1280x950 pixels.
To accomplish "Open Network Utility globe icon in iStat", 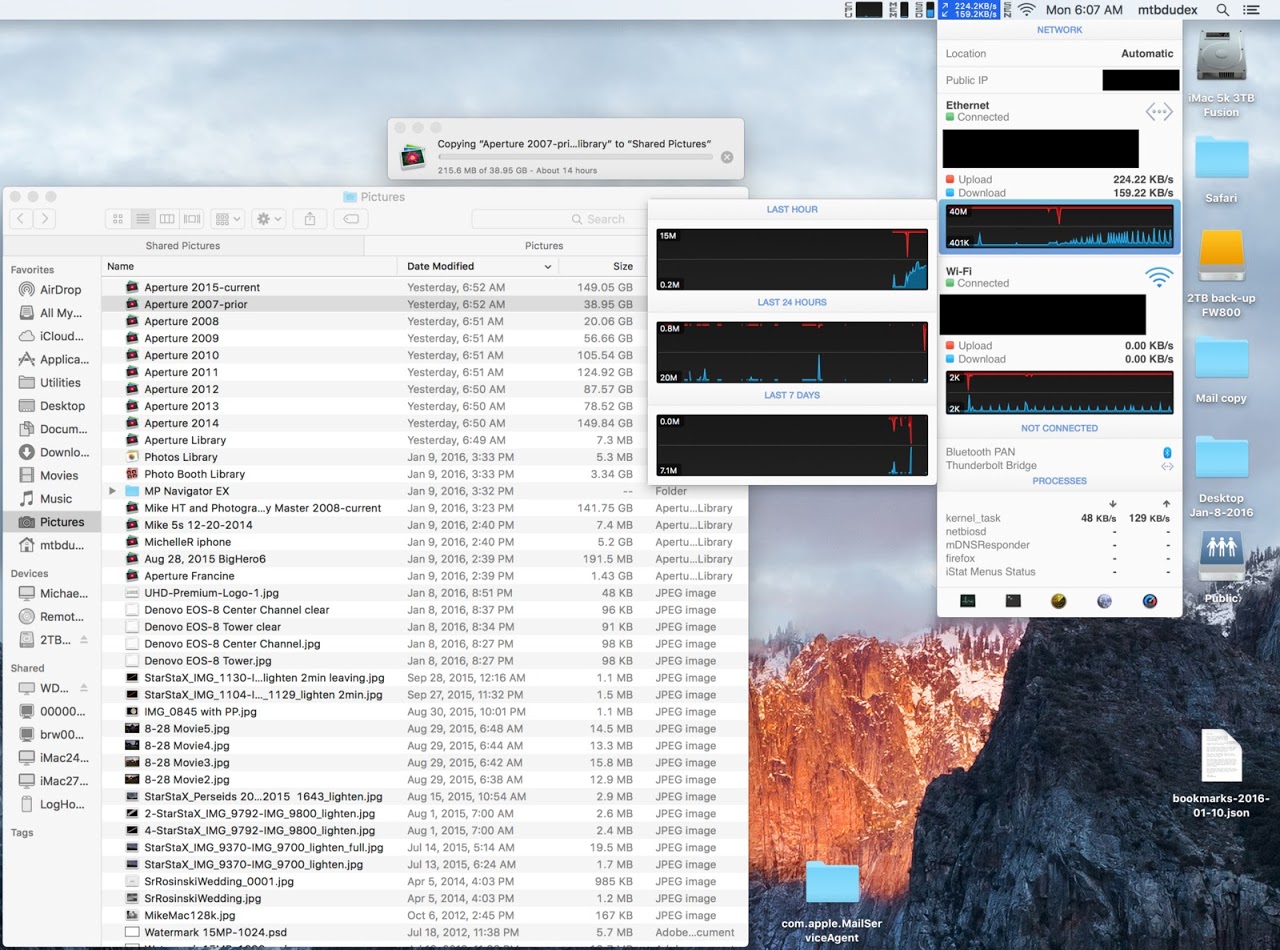I will 1104,601.
